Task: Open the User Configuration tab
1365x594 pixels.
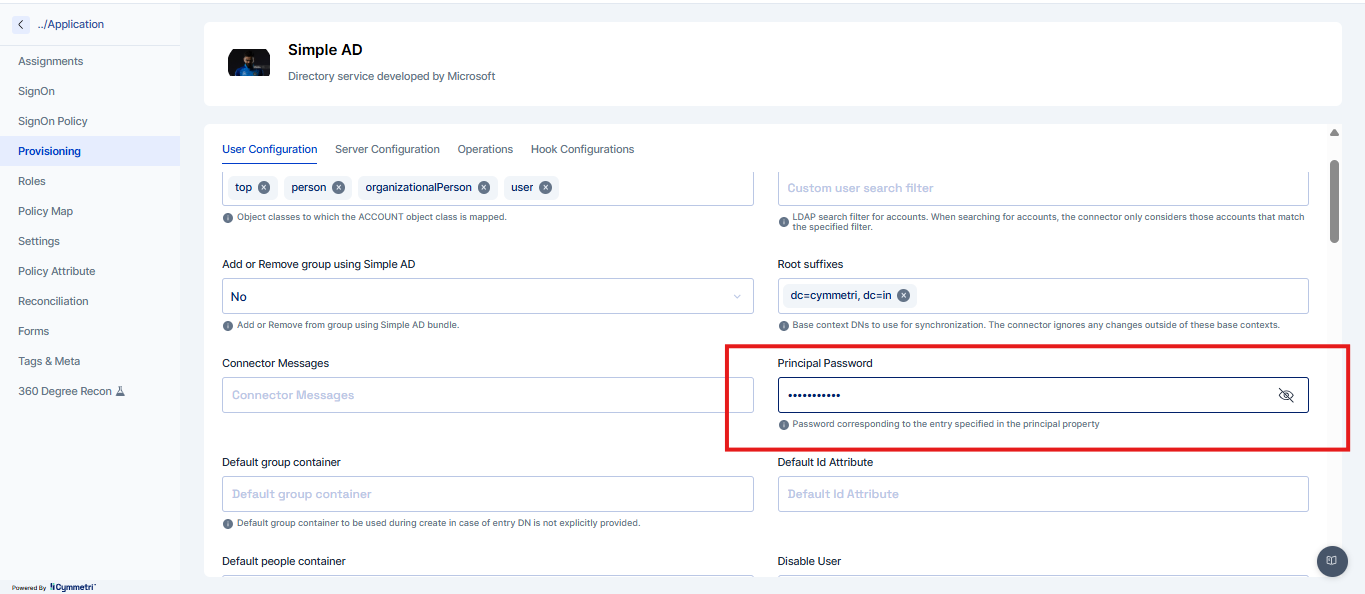Action: pos(270,149)
